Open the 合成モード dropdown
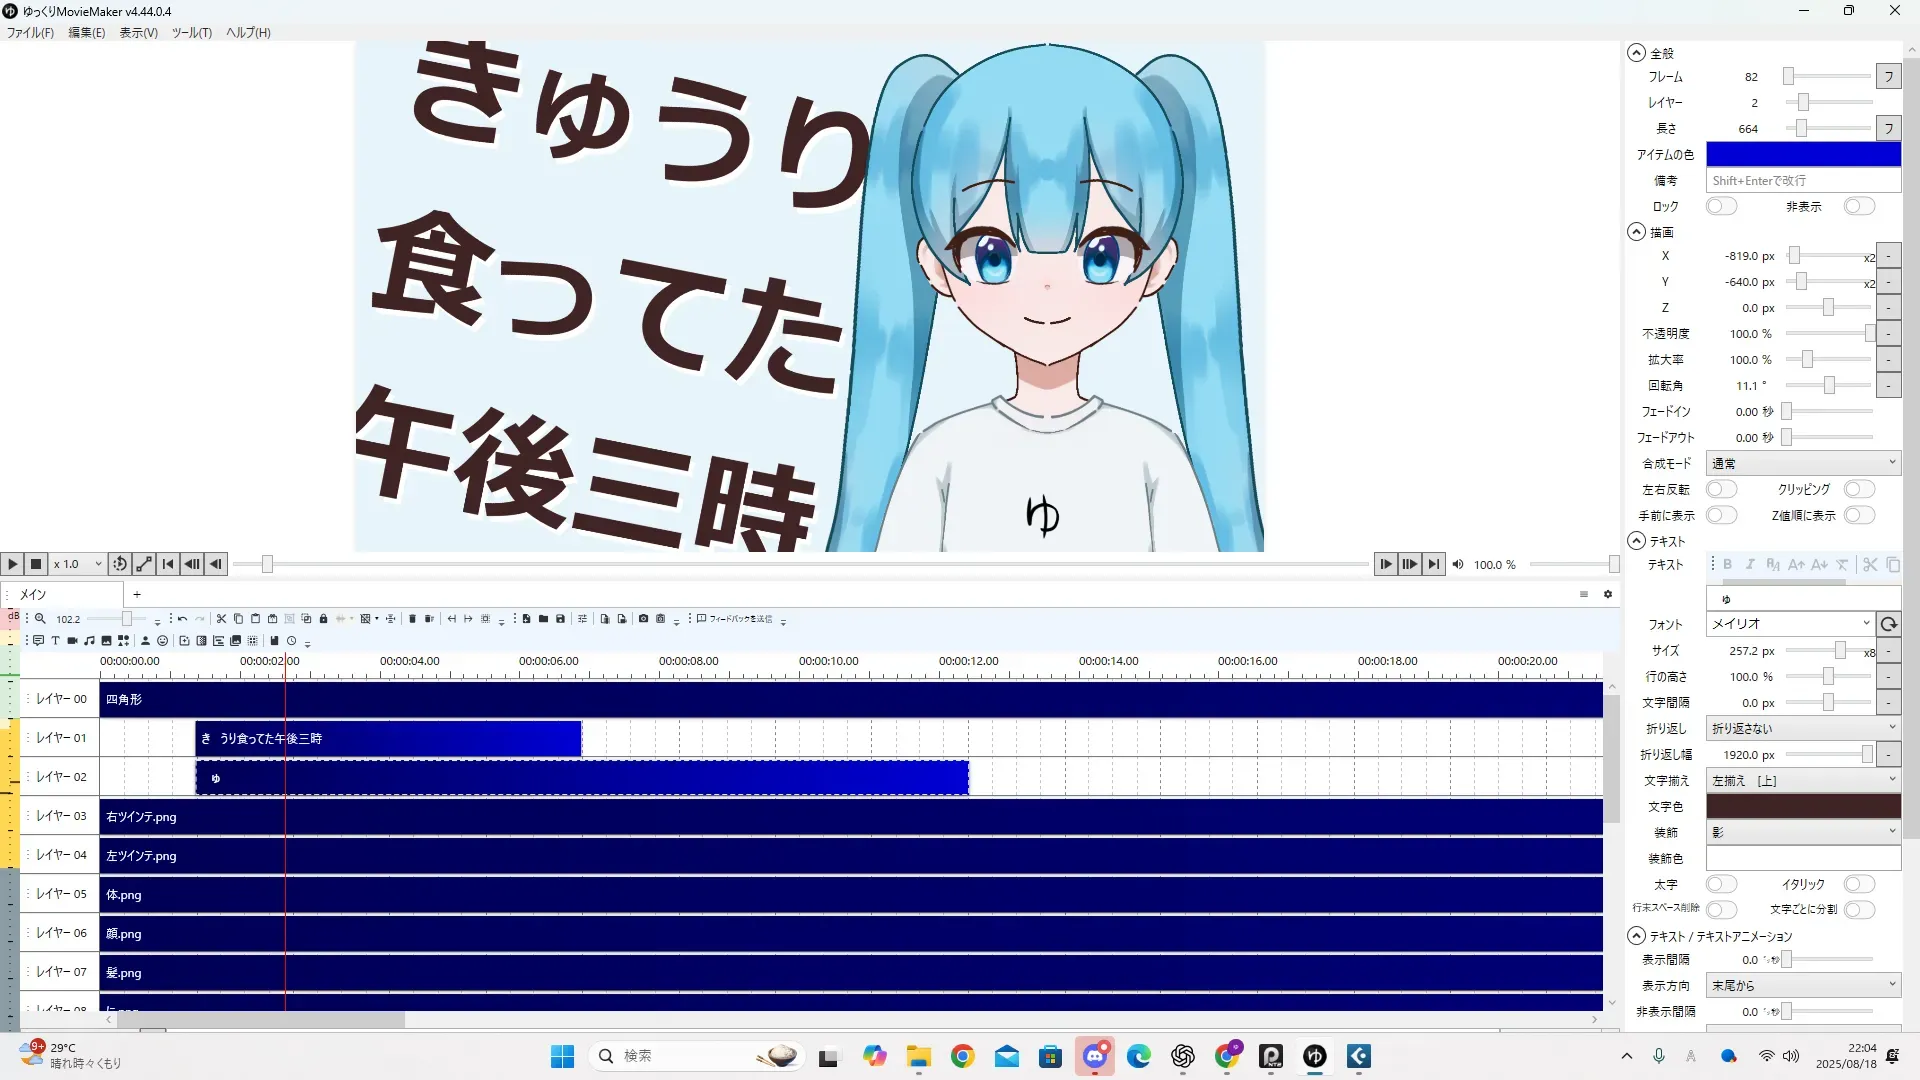The height and width of the screenshot is (1080, 1920). (x=1803, y=463)
